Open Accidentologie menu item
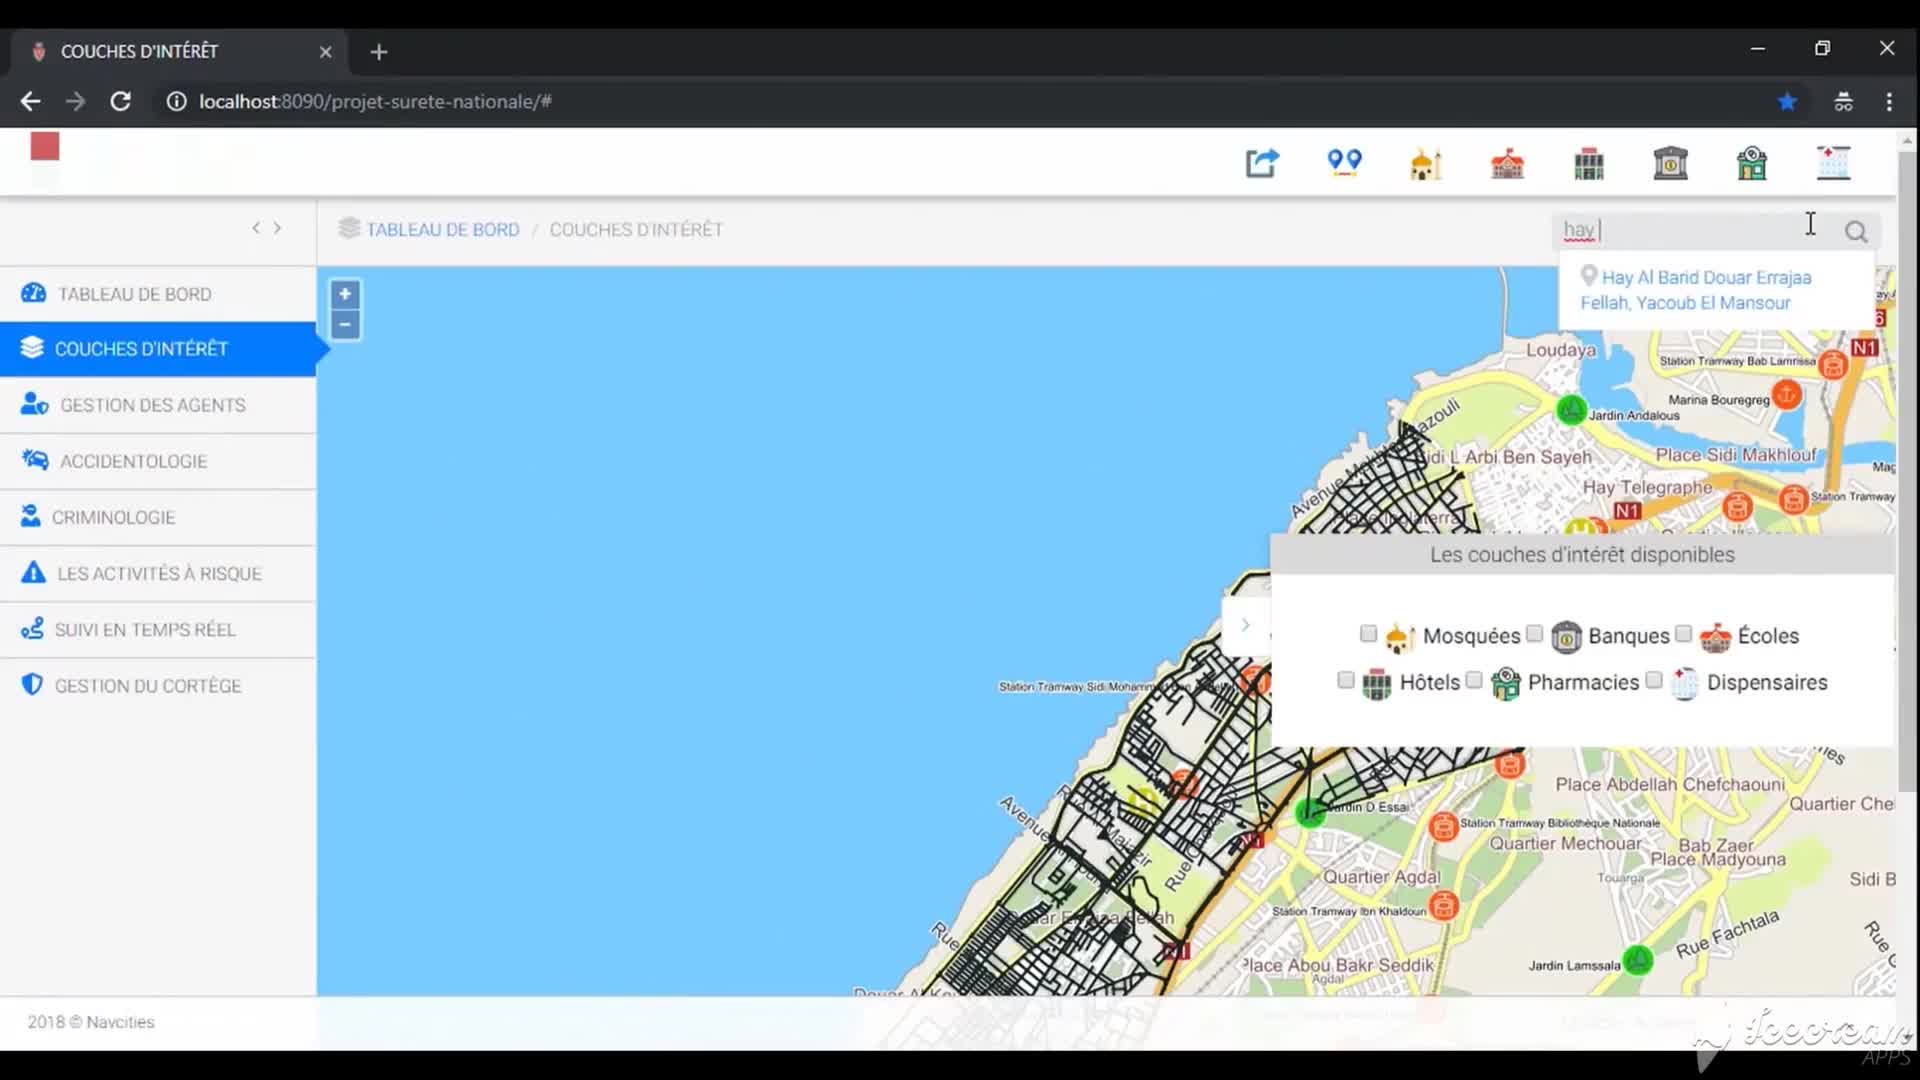 (x=158, y=461)
